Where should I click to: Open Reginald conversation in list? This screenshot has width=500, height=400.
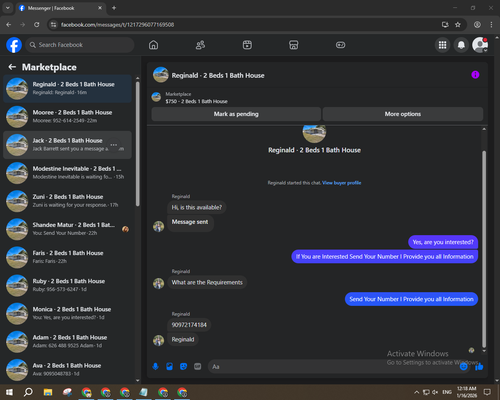pos(67,89)
